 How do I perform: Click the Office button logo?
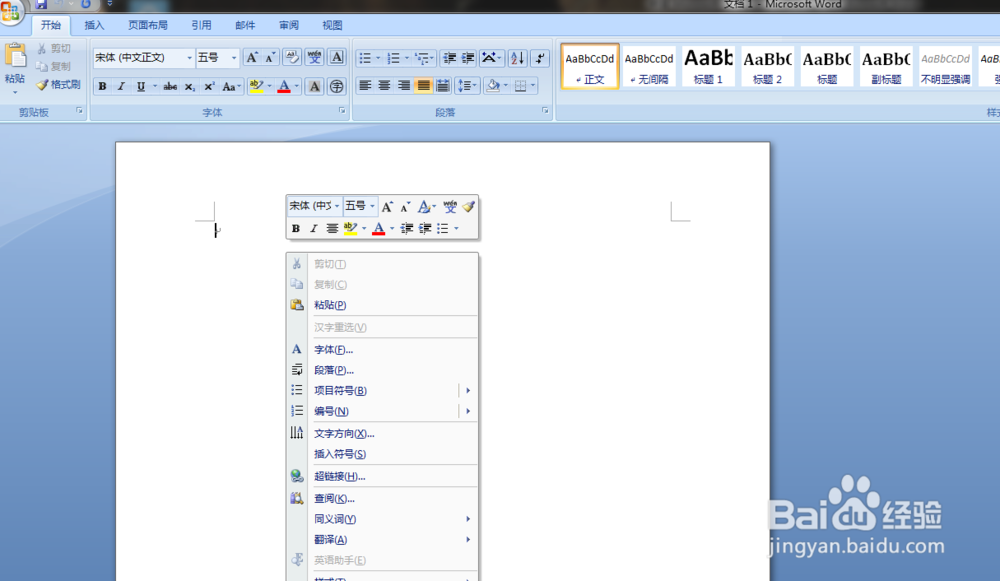click(10, 11)
